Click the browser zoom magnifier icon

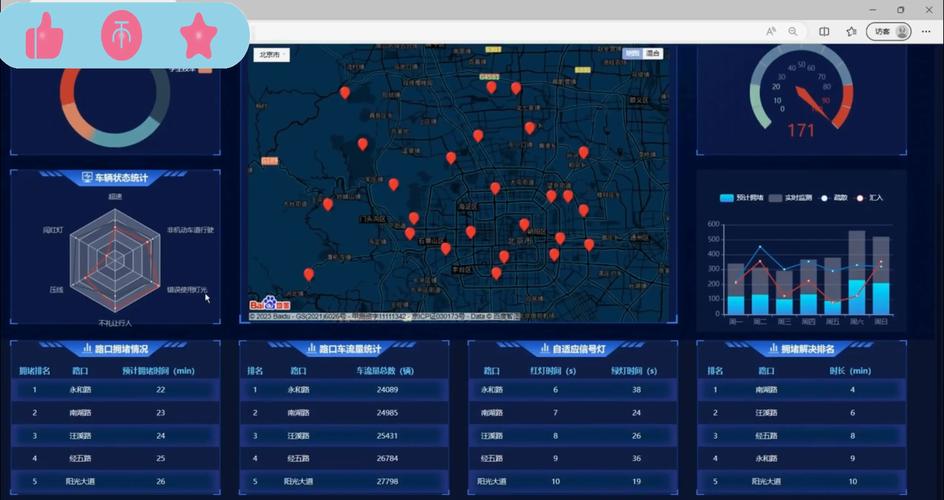[793, 31]
